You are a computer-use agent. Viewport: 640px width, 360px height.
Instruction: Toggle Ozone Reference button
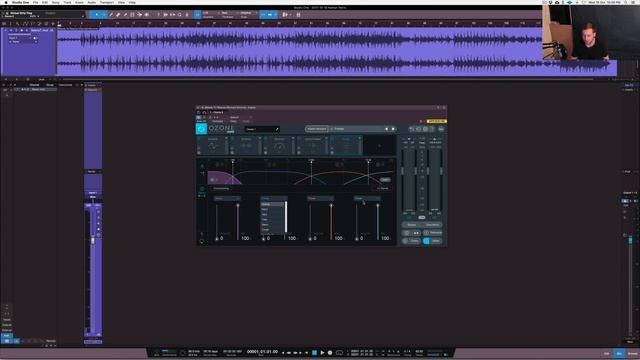coord(433,233)
